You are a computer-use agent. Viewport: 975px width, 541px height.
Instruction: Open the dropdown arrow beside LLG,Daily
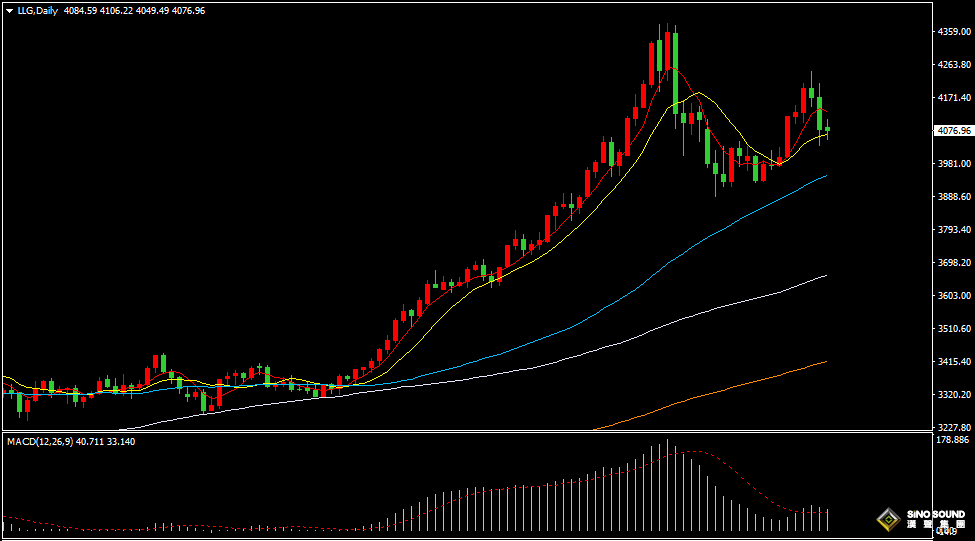point(10,10)
